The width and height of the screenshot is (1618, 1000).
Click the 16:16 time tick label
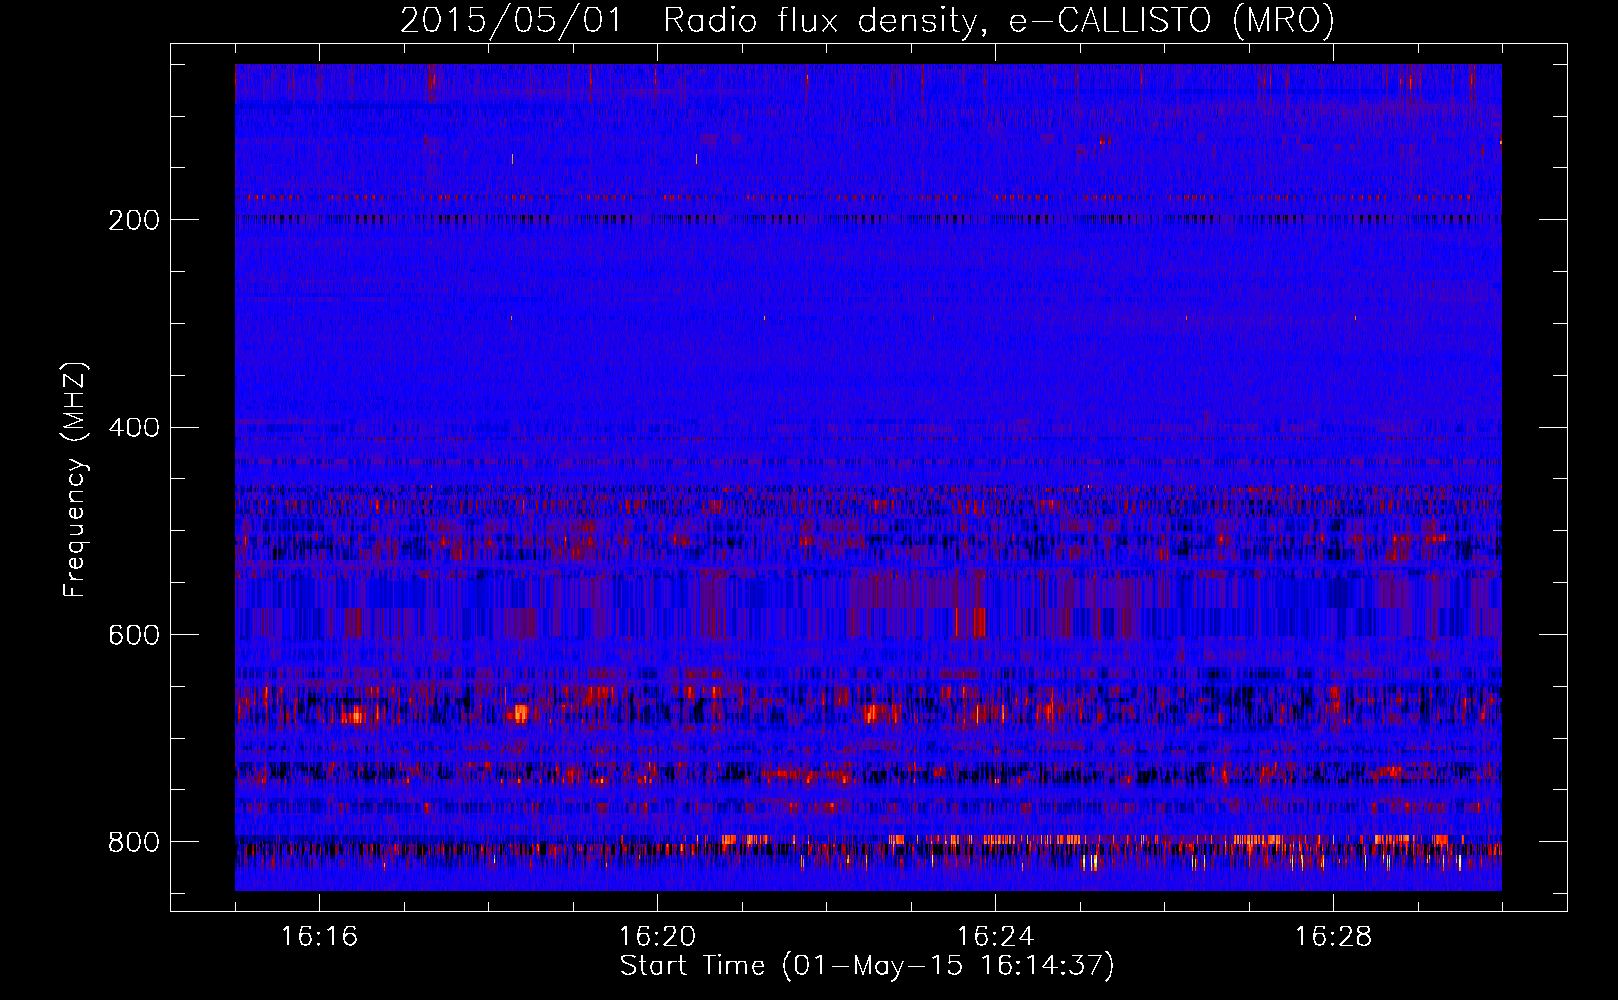click(x=319, y=937)
